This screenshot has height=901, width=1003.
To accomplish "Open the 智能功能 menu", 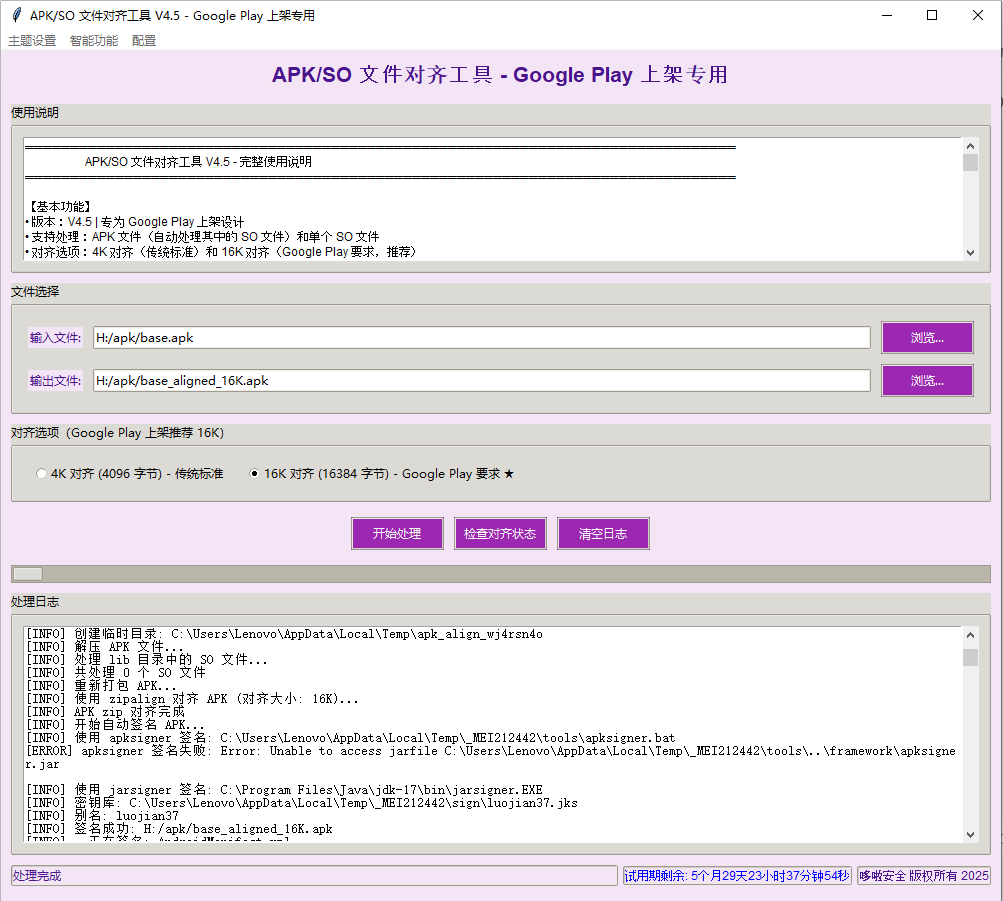I will 94,41.
